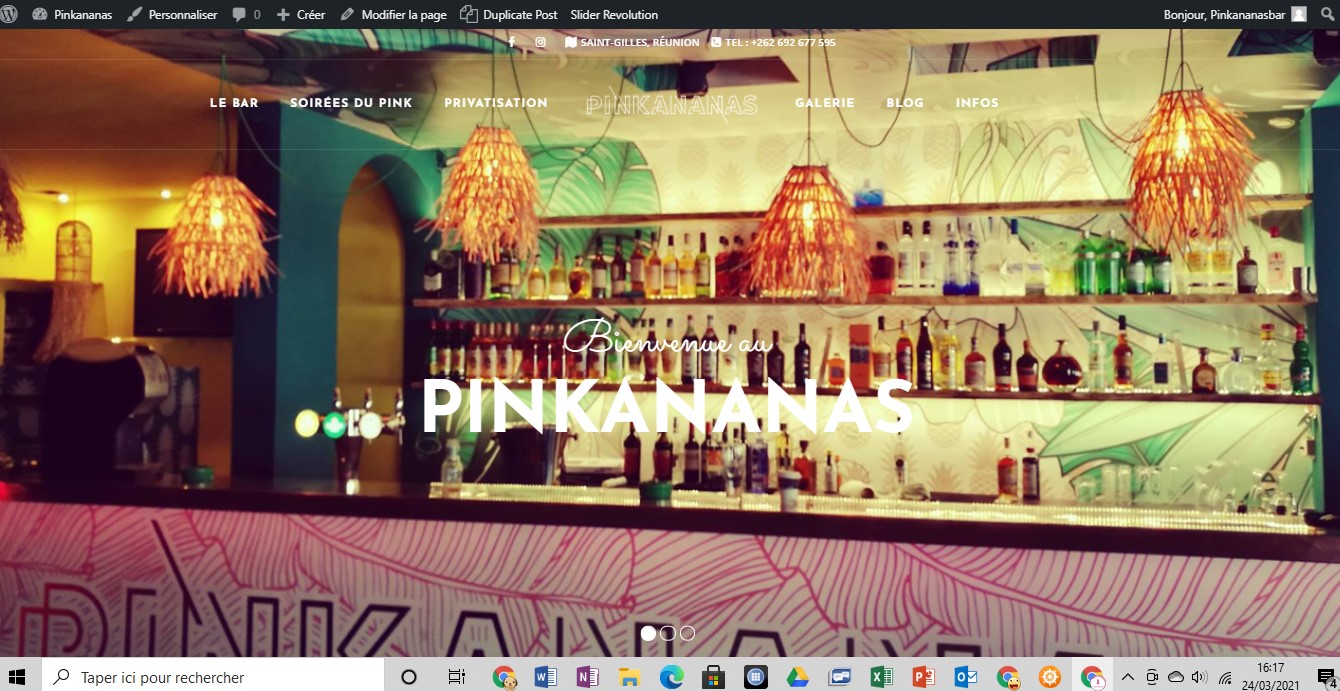
Task: Click the telephone number +262 692 677 595
Action: 773,42
